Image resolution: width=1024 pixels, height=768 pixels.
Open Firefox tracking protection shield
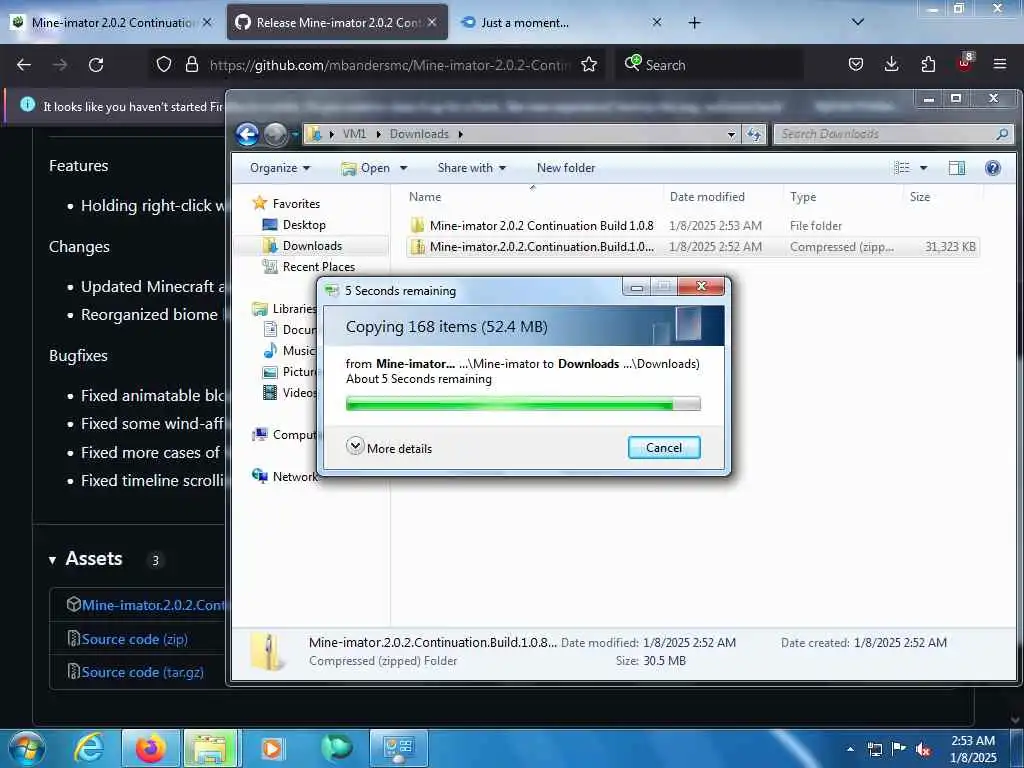(x=164, y=65)
